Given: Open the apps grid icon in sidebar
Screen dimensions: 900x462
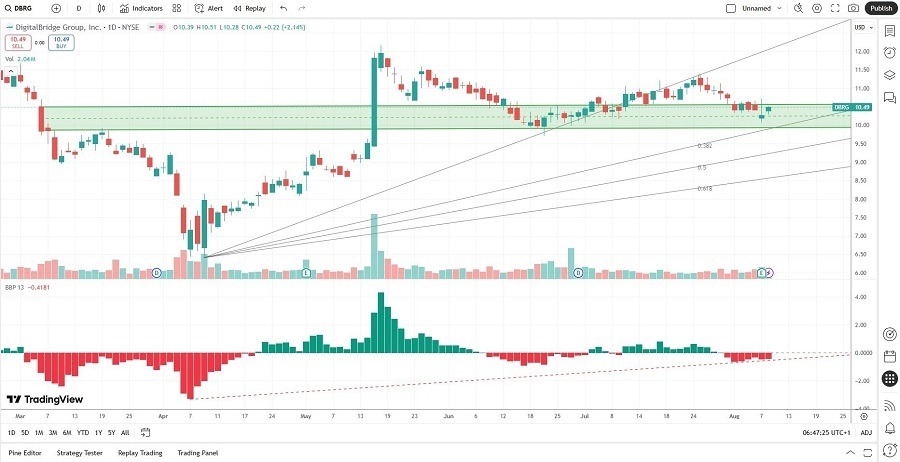Looking at the screenshot, I should tap(890, 378).
